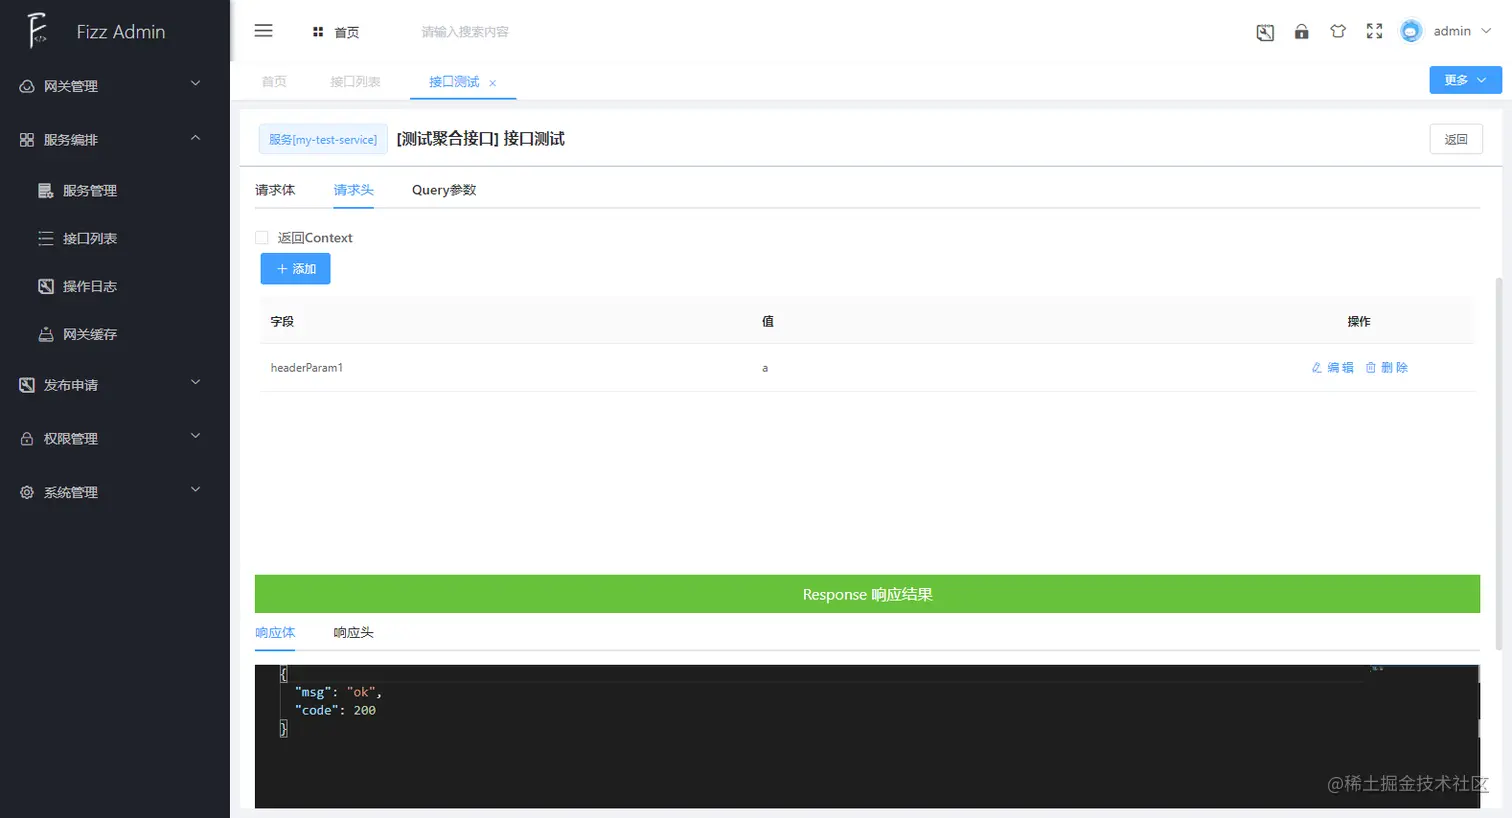Click the 值 column header
This screenshot has height=818, width=1512.
(x=768, y=321)
